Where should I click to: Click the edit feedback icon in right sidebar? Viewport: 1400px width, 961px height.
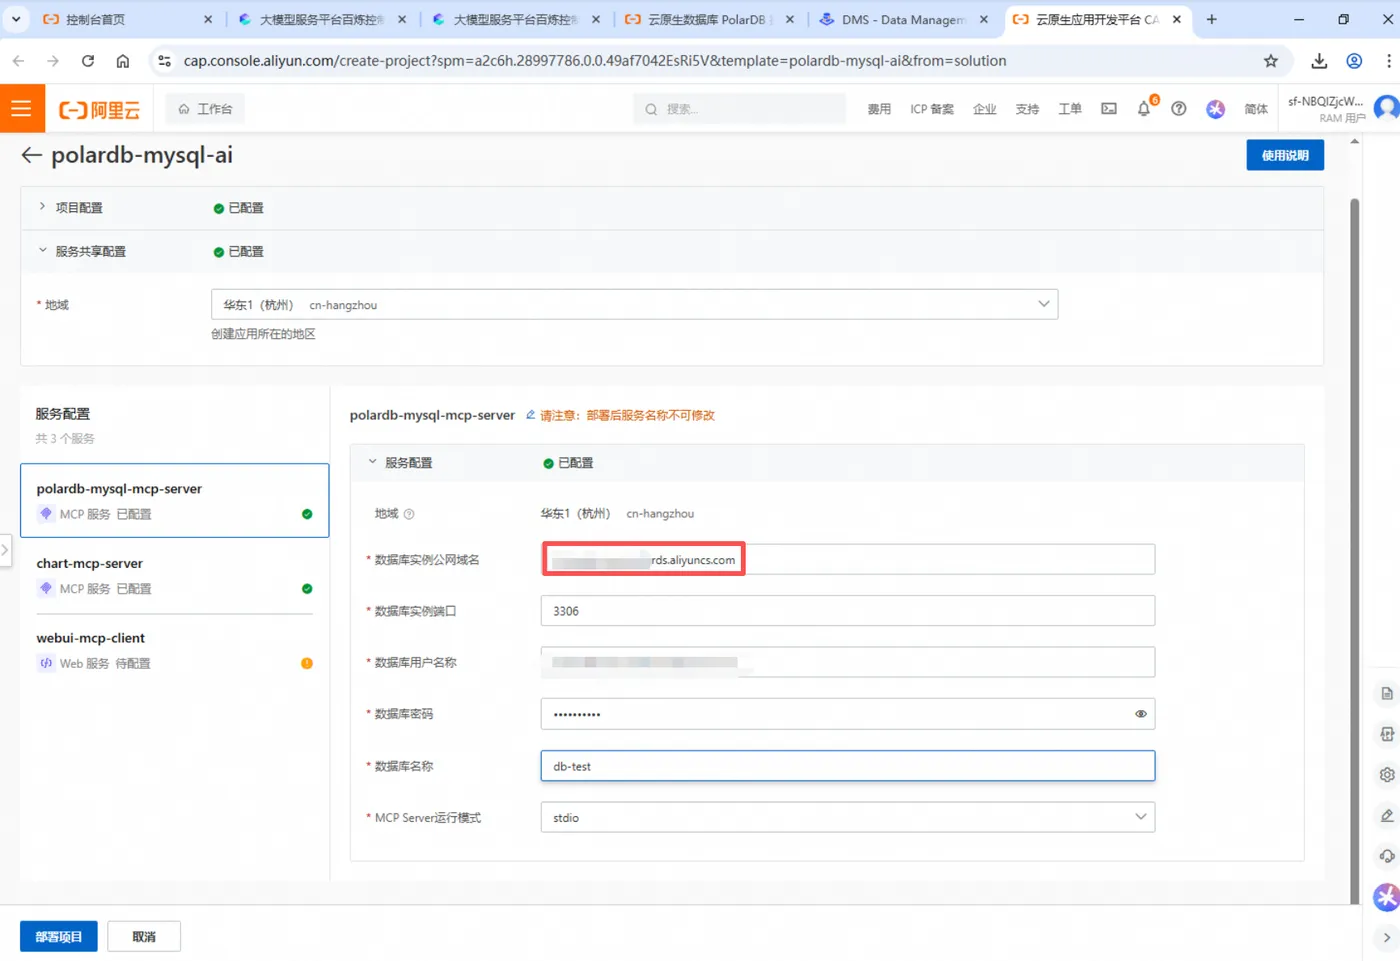(x=1387, y=815)
